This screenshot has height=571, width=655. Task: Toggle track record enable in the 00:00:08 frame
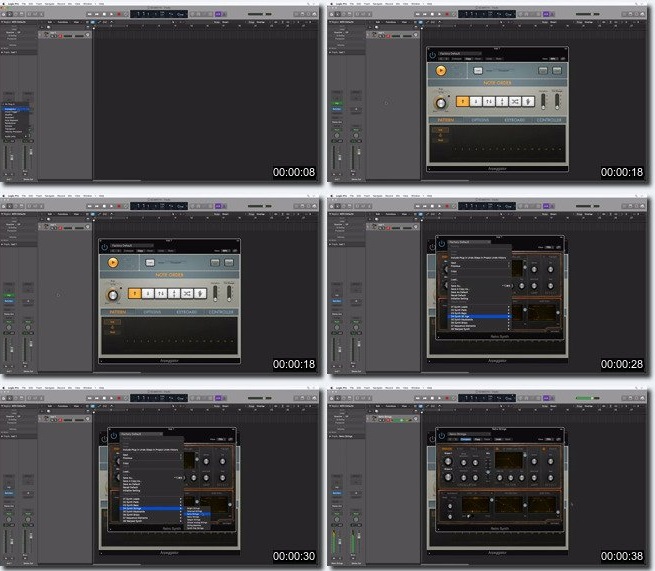[x=60, y=36]
